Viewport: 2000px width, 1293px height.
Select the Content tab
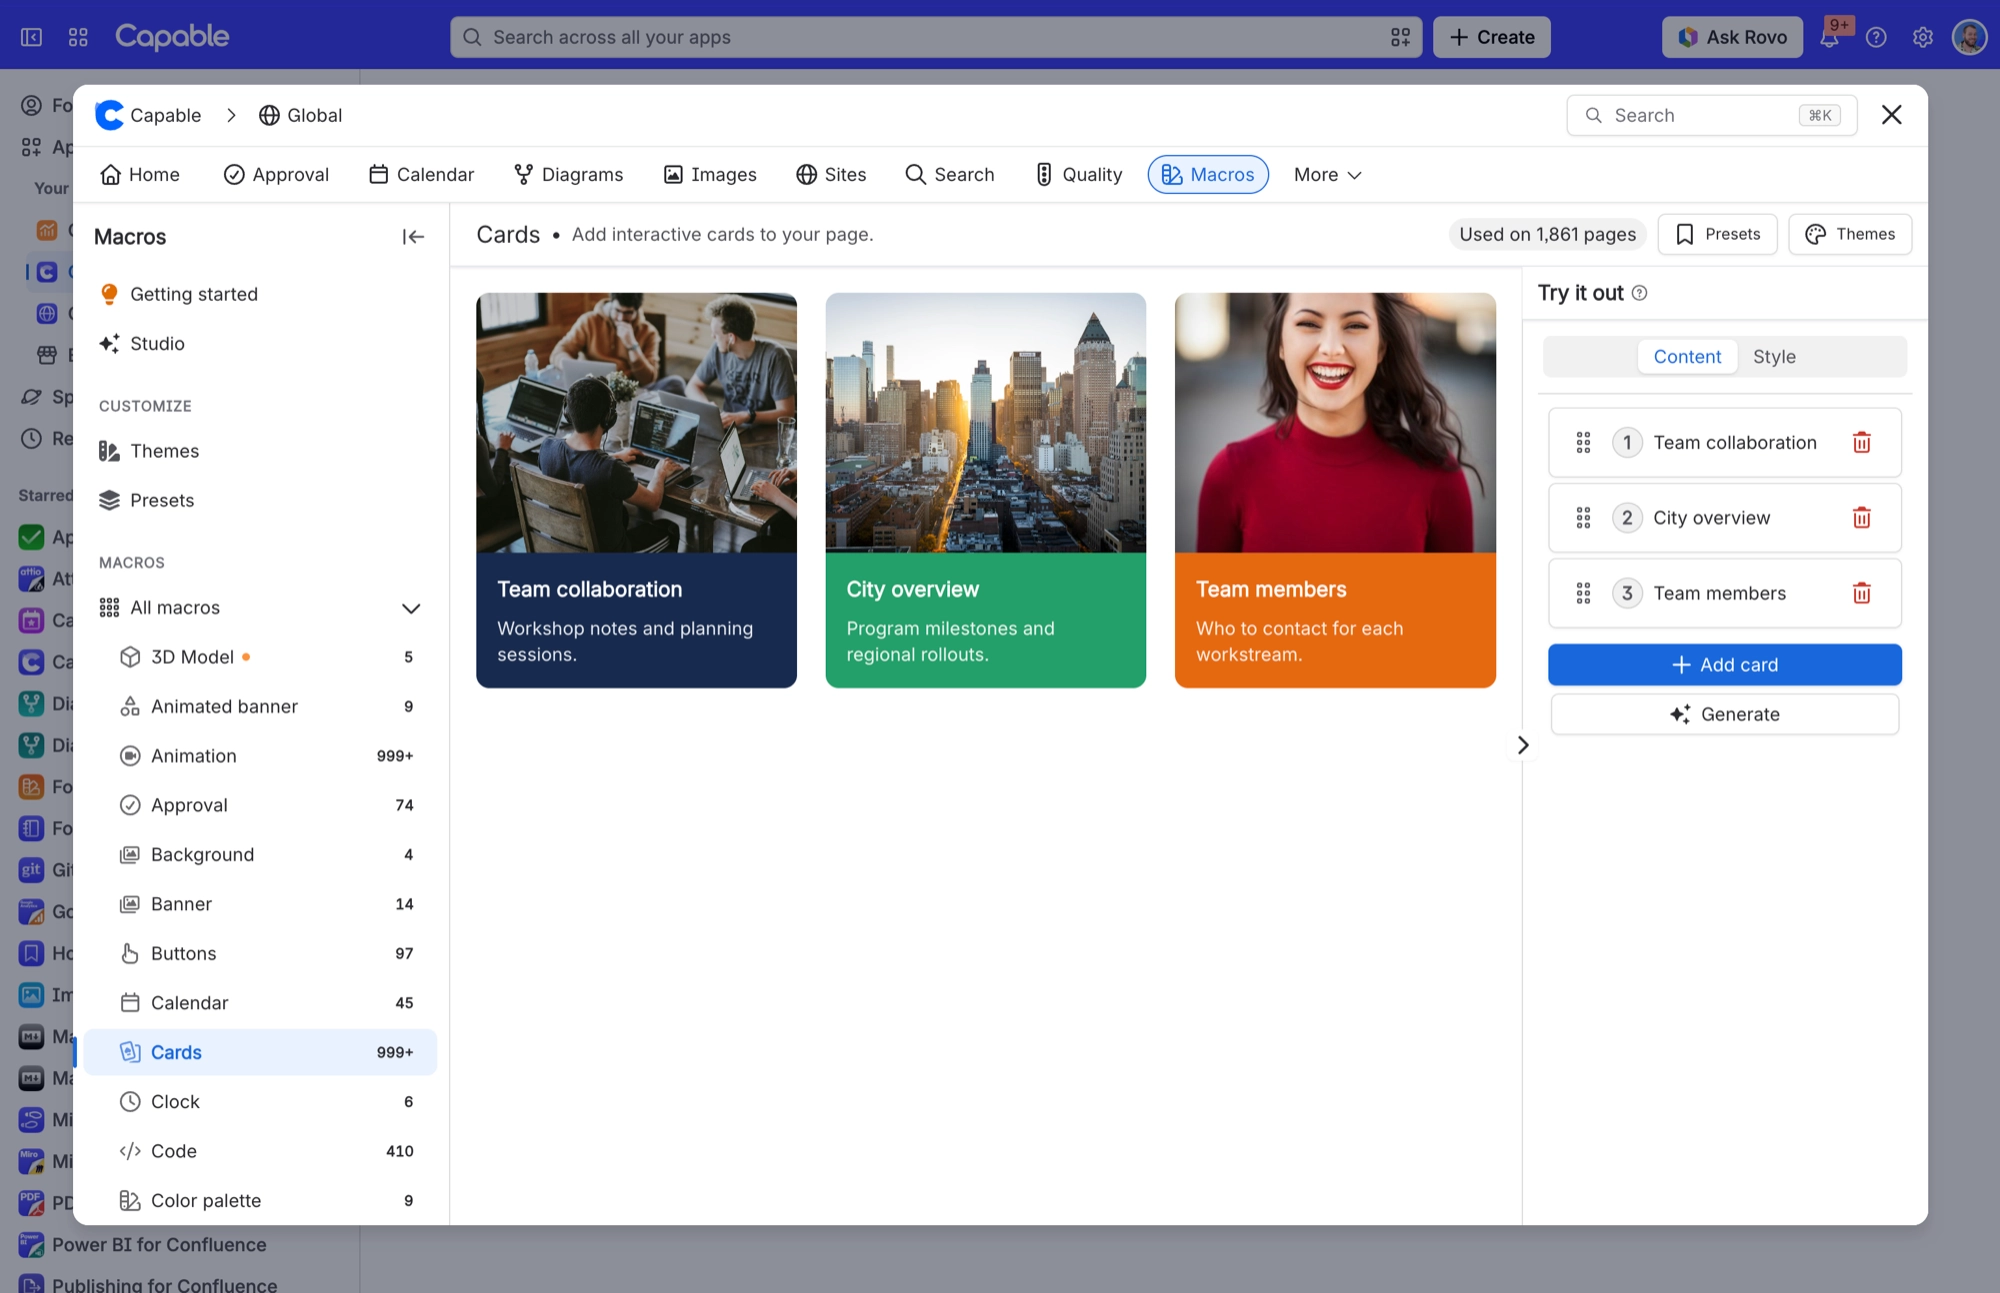1687,357
